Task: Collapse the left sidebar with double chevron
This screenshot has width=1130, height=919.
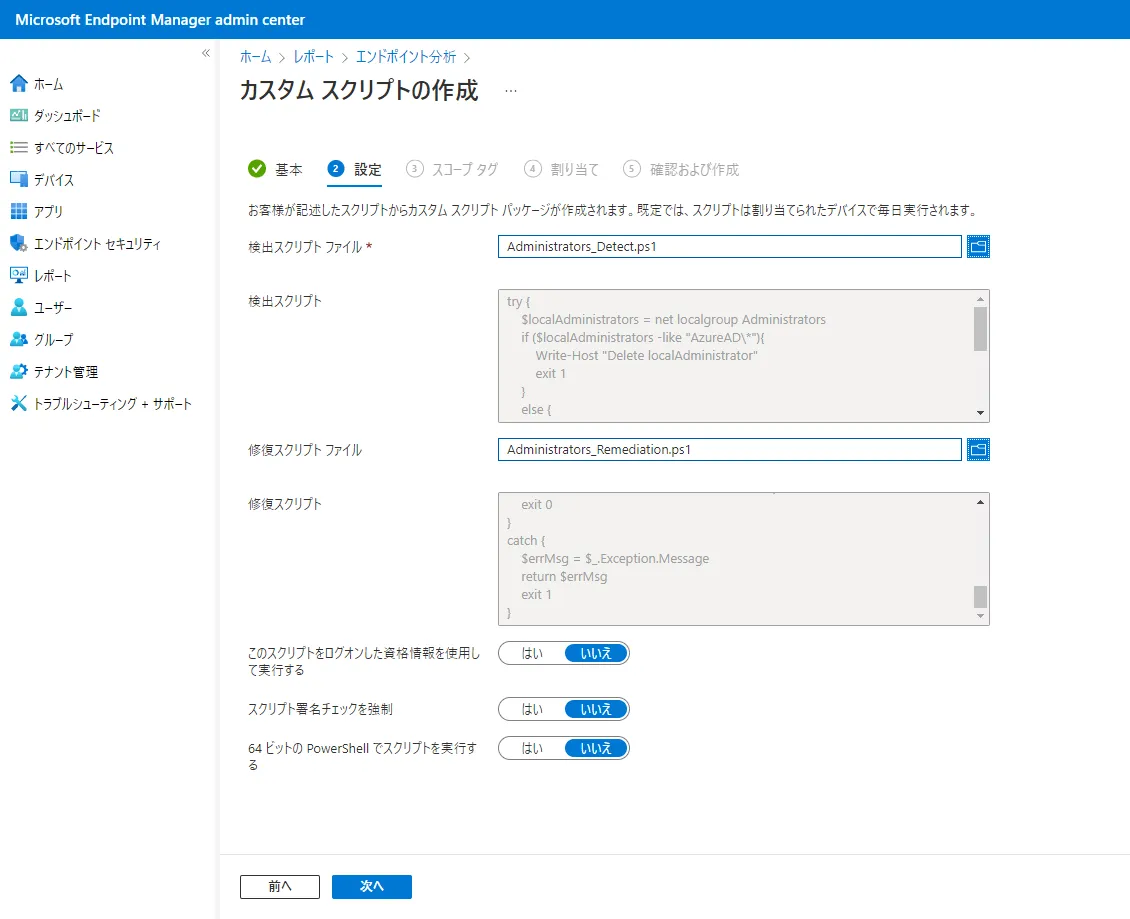Action: 205,53
